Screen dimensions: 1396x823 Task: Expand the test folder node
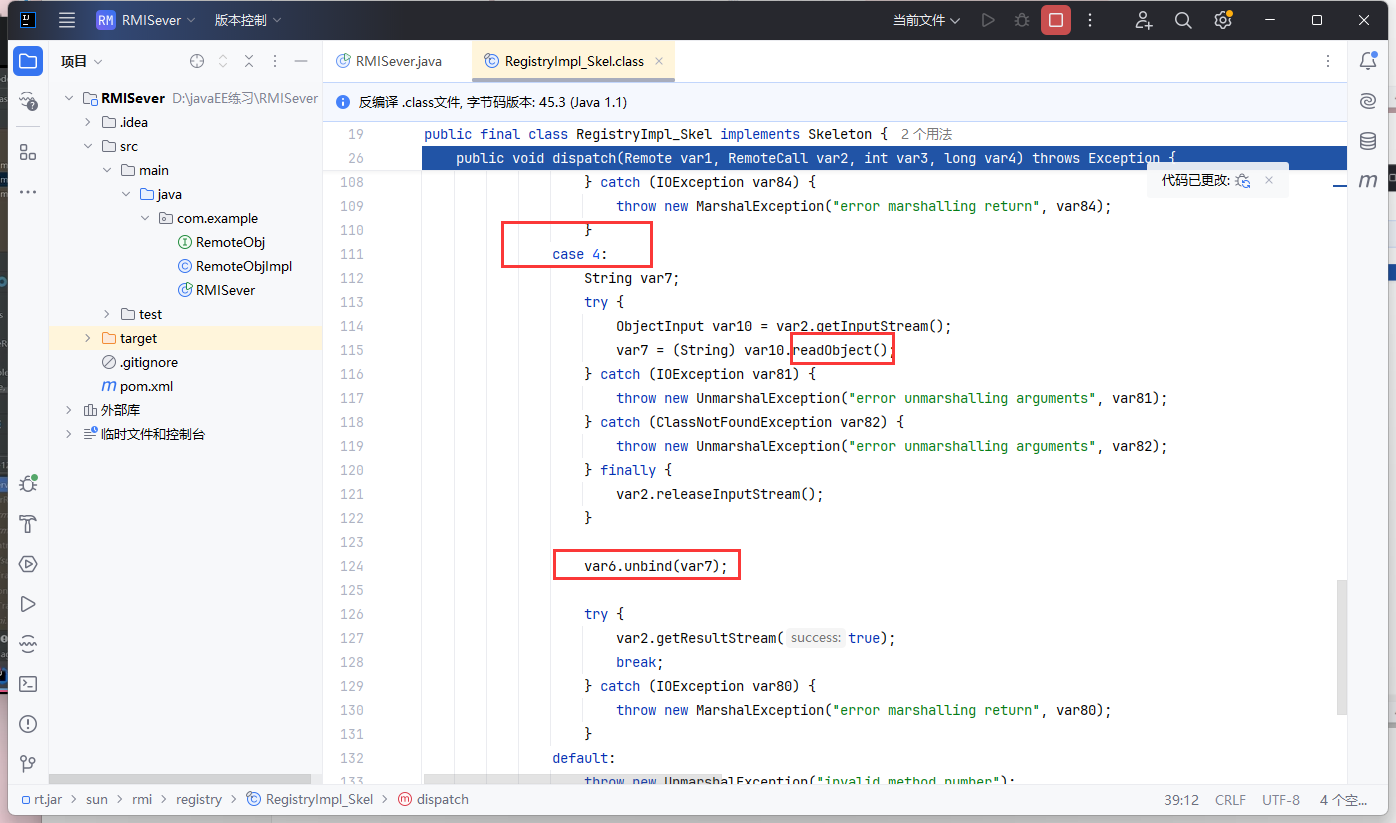click(x=107, y=314)
